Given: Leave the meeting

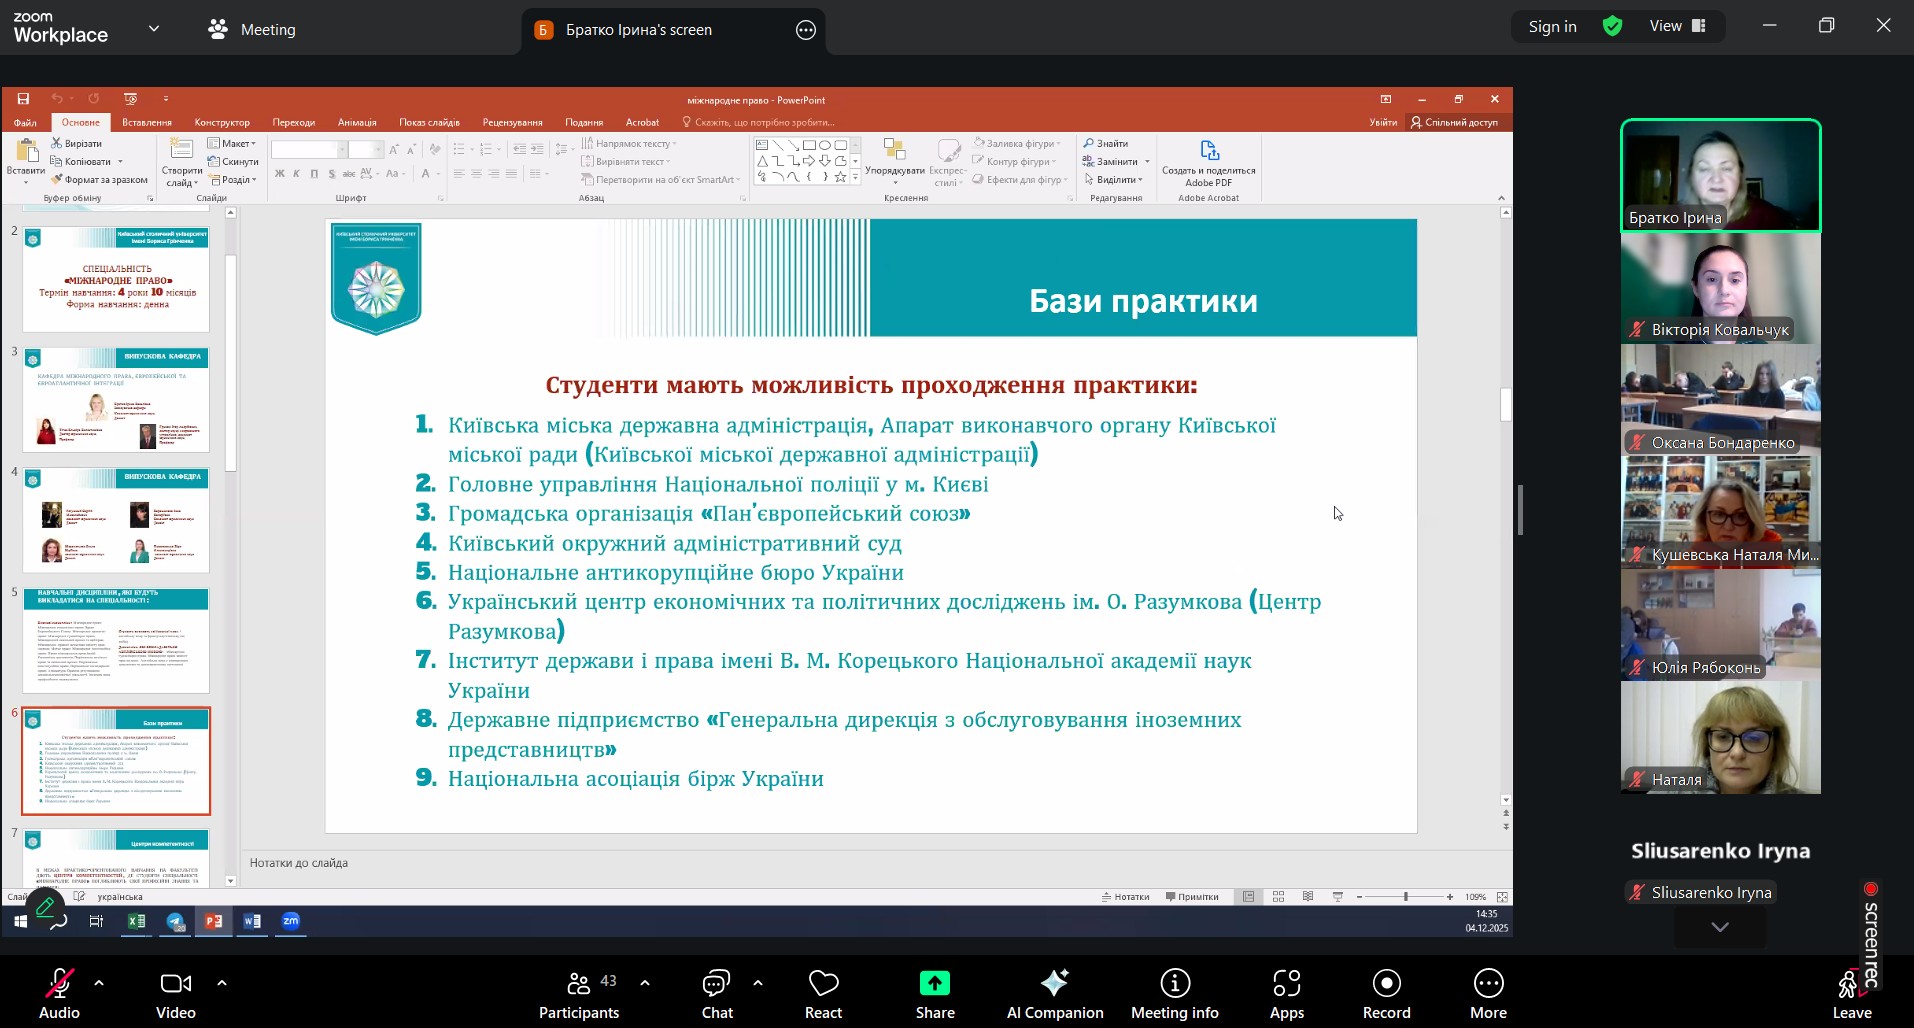Looking at the screenshot, I should (1851, 994).
